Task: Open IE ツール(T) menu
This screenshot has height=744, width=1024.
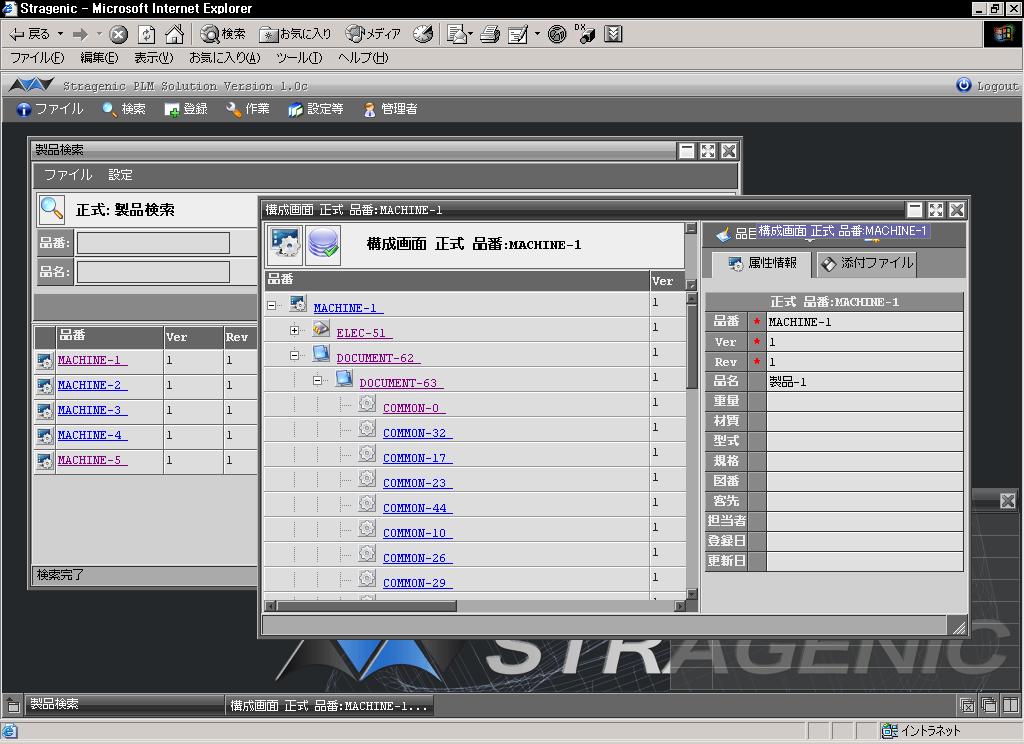Action: tap(299, 58)
